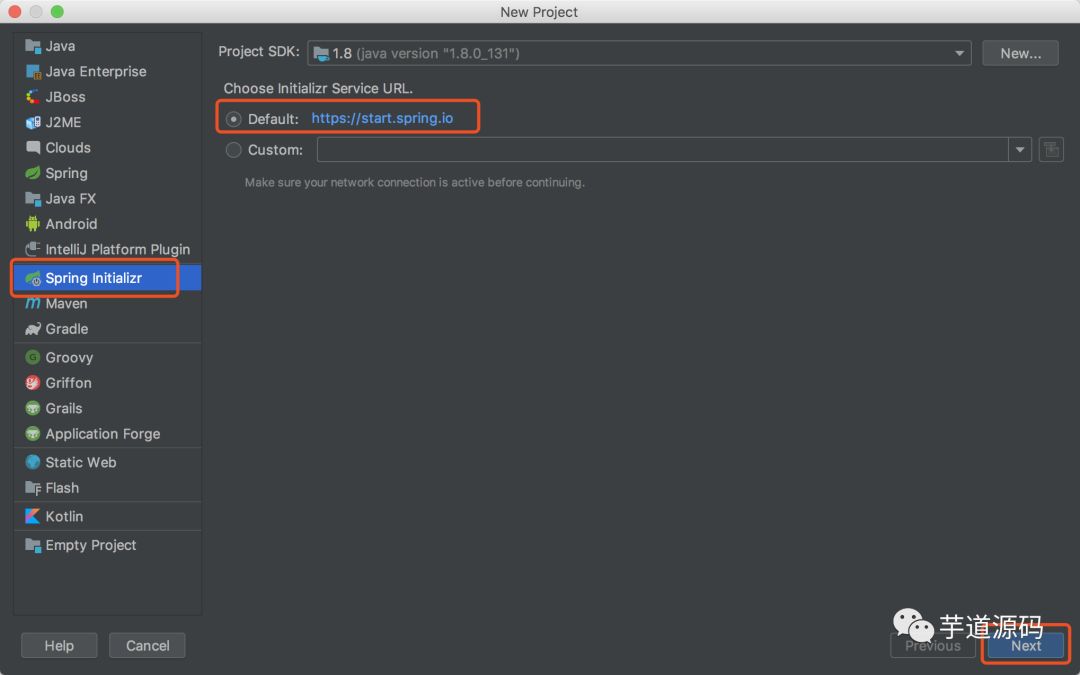Click inside the Custom URL input field
The image size is (1080, 675).
tap(660, 149)
